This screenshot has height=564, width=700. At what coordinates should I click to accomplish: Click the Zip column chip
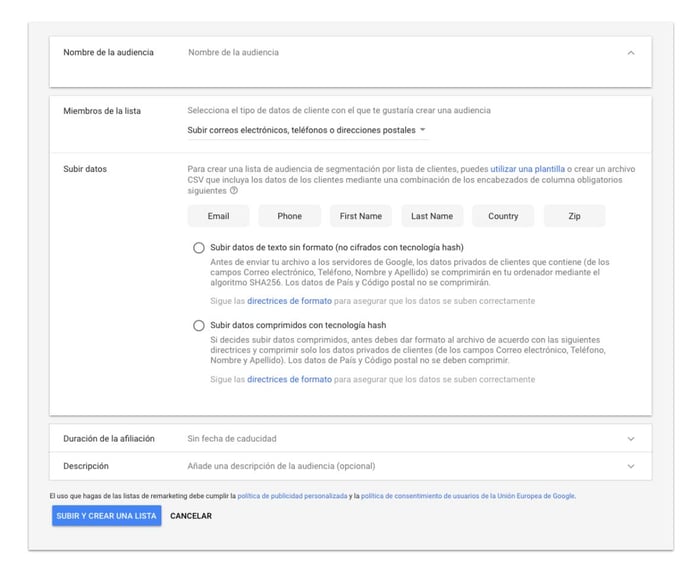coord(574,216)
